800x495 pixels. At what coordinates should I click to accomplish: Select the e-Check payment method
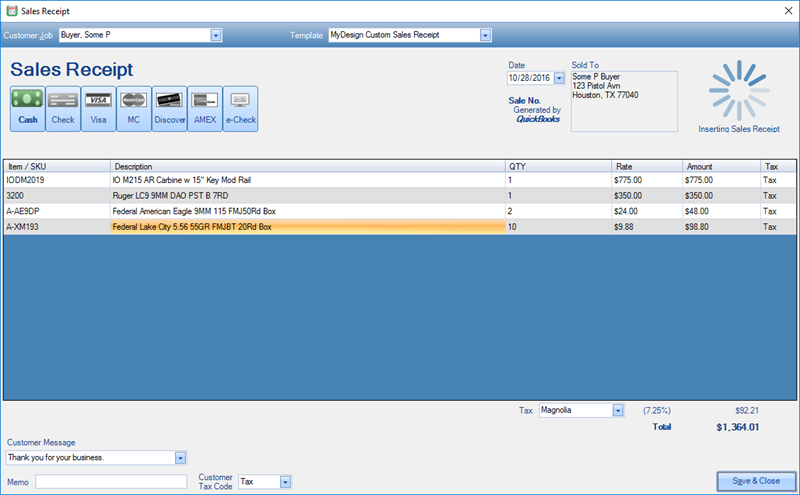click(x=240, y=109)
